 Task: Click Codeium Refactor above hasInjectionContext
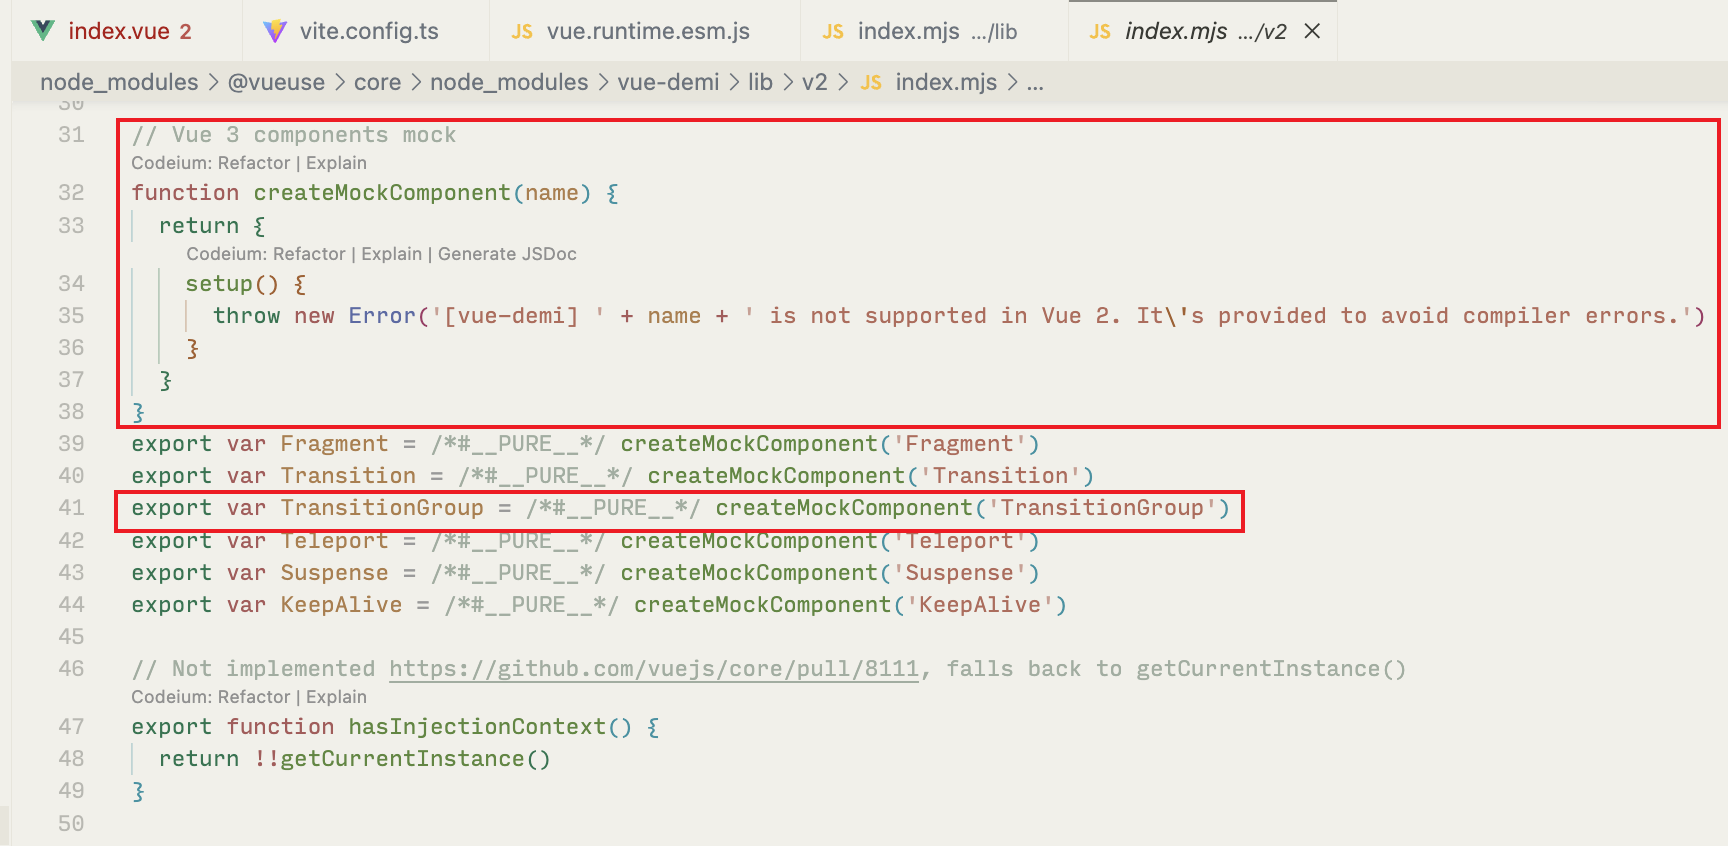click(254, 697)
